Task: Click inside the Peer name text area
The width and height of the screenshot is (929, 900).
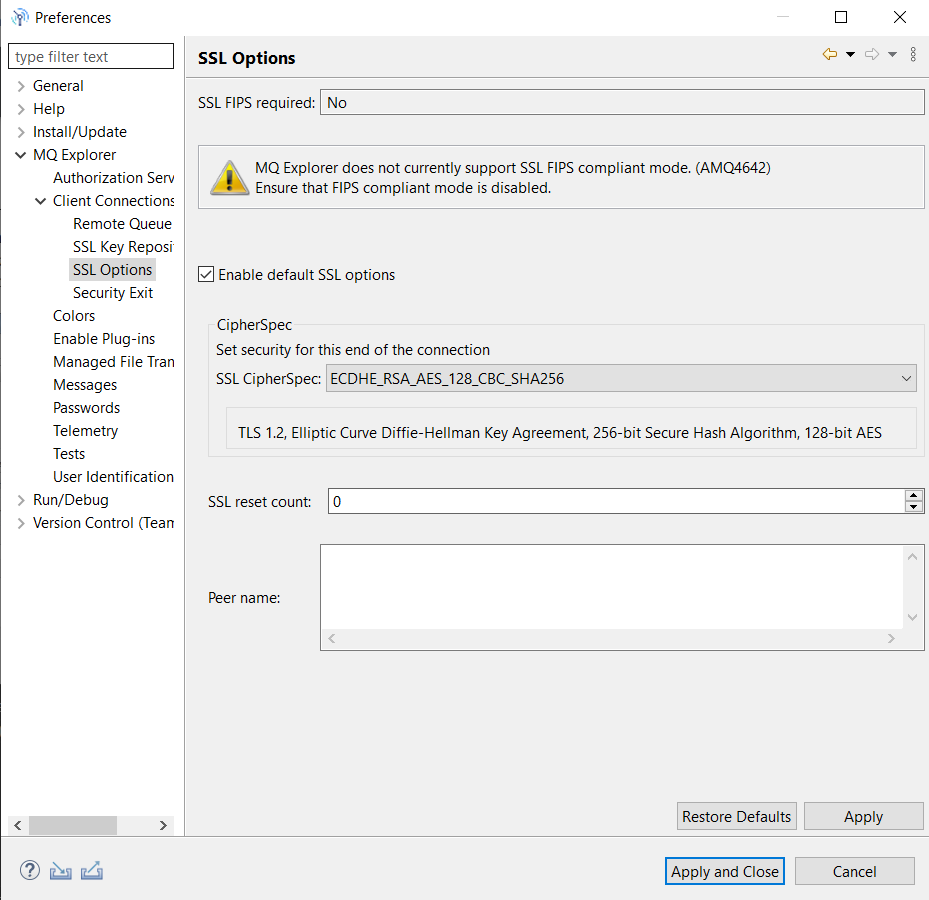Action: coord(611,587)
